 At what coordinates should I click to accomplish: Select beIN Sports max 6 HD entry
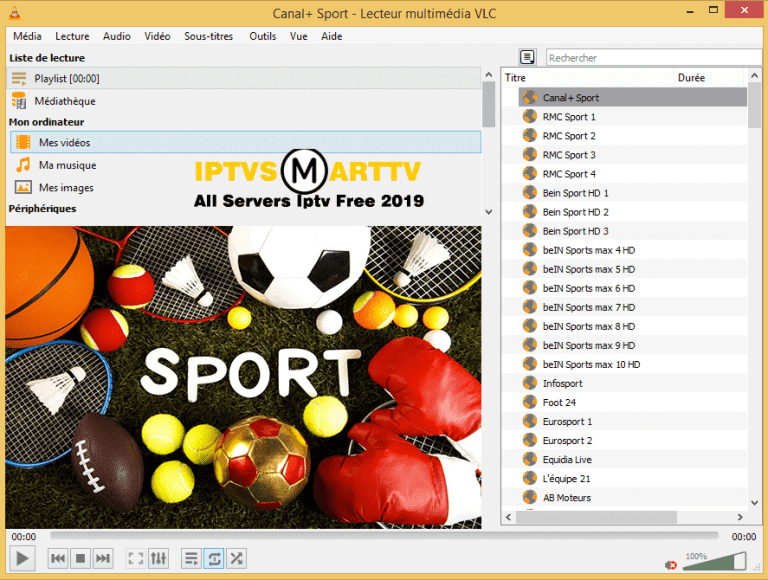click(632, 288)
